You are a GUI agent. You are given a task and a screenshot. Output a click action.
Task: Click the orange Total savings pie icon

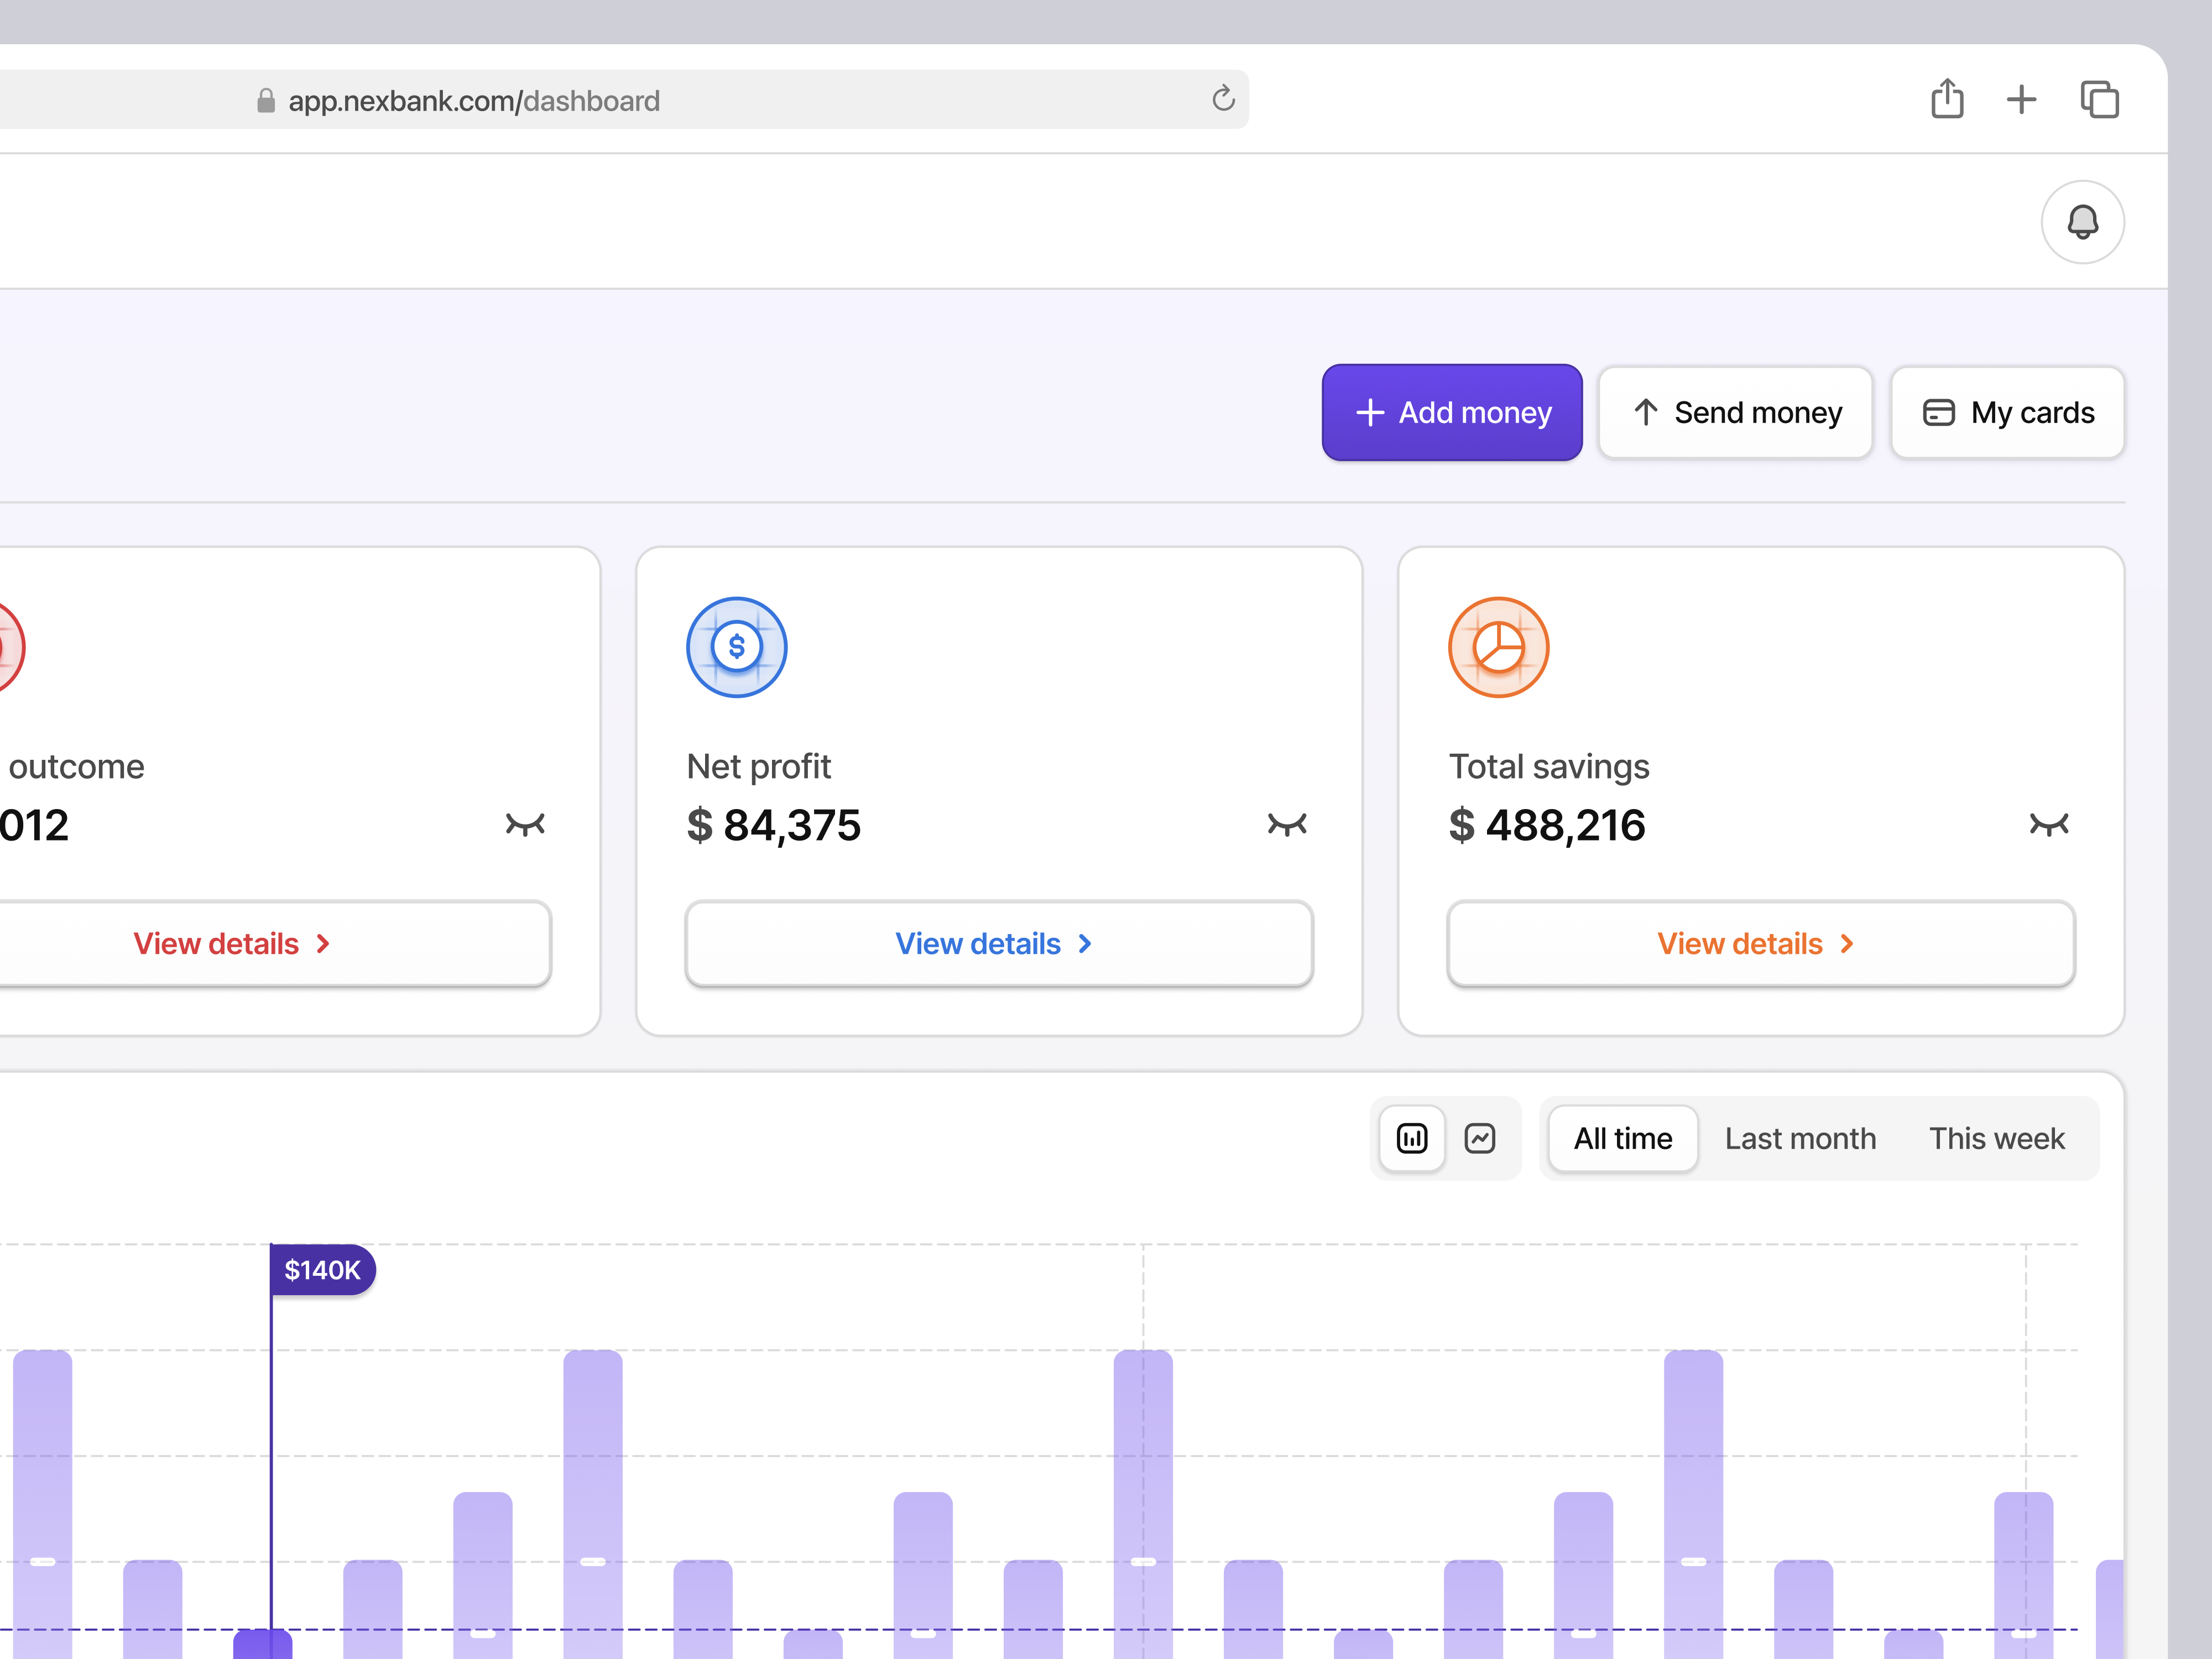point(1498,647)
